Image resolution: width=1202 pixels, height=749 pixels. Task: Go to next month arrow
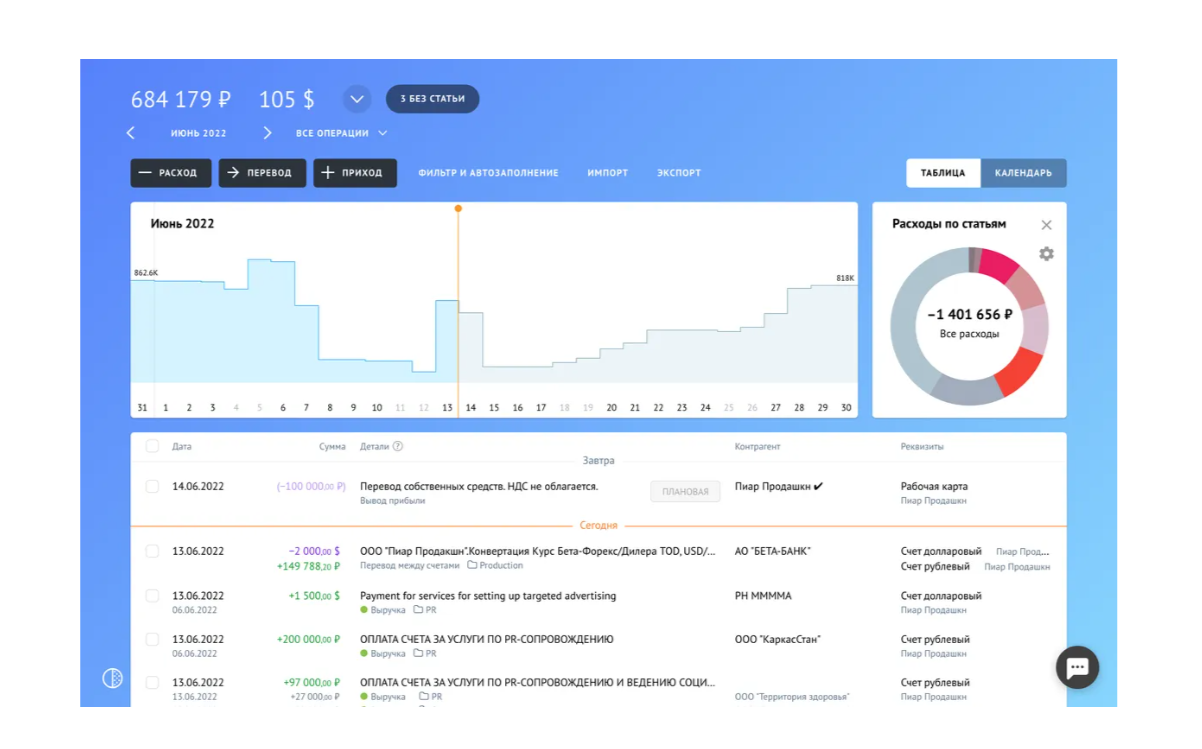pyautogui.click(x=267, y=133)
